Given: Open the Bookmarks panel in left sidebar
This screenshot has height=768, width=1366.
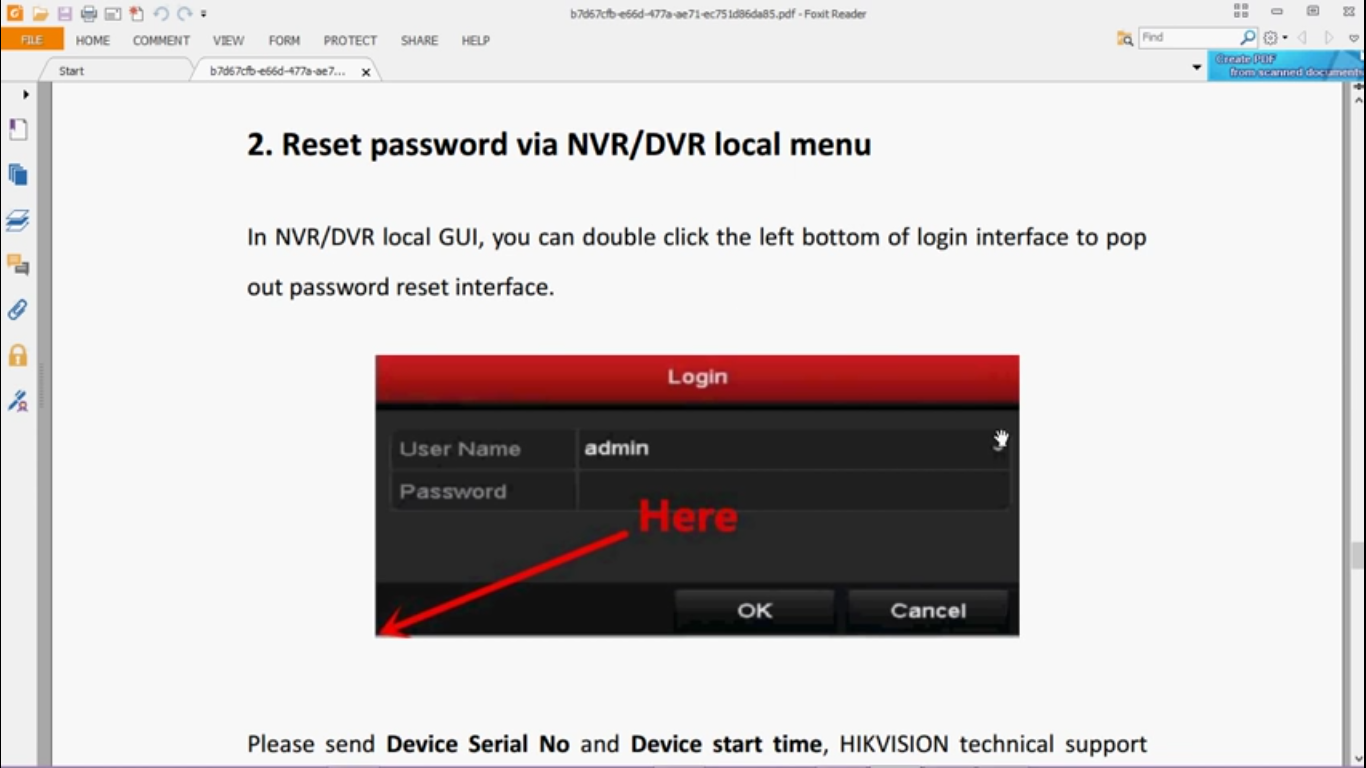Looking at the screenshot, I should click(18, 130).
